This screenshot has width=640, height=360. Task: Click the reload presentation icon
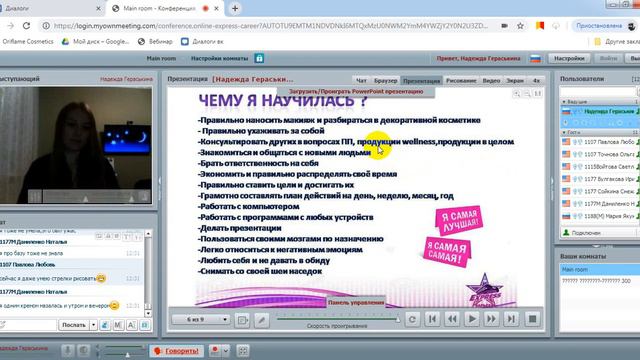412,319
